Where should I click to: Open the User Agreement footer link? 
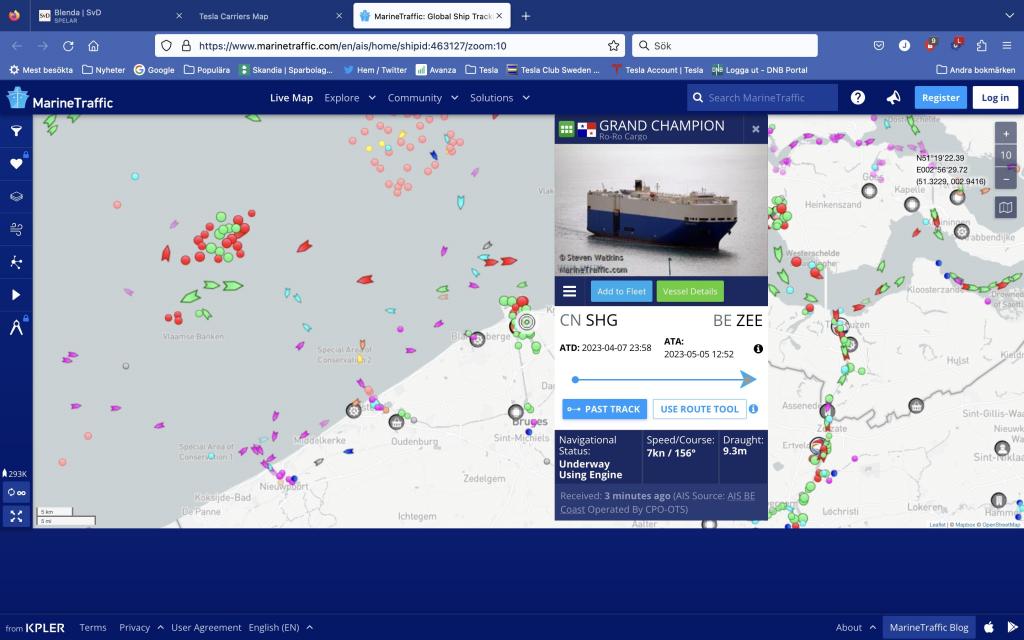click(206, 628)
